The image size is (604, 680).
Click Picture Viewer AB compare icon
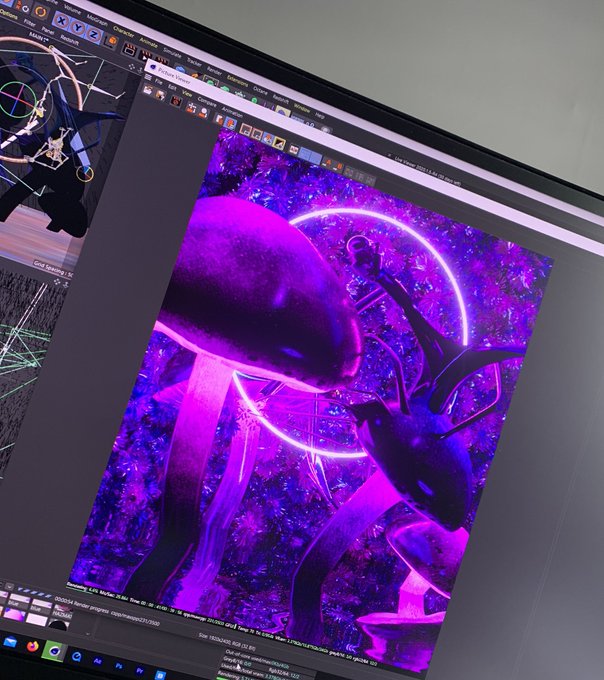pos(294,149)
